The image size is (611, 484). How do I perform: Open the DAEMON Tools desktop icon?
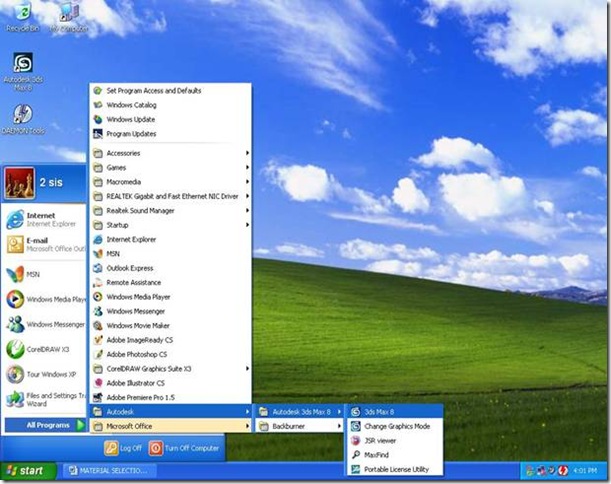[x=23, y=119]
